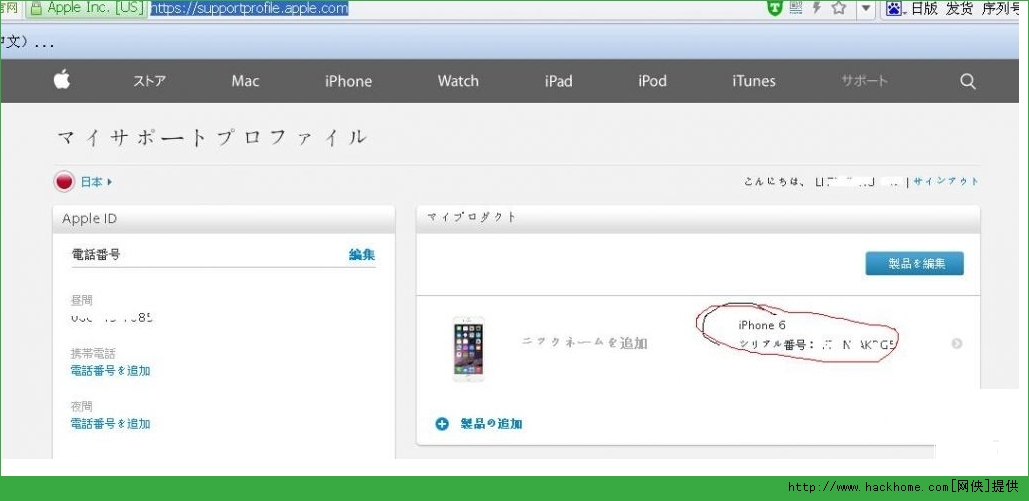Click the green T shield extension icon

tap(774, 8)
